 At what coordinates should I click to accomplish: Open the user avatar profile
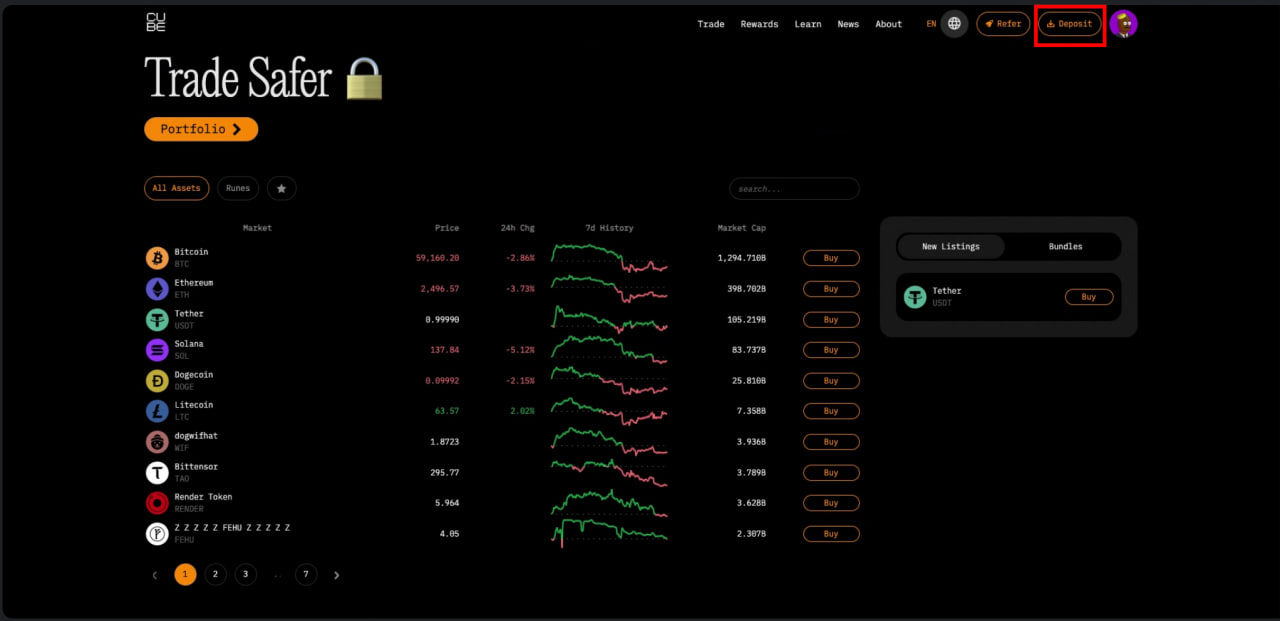tap(1124, 24)
